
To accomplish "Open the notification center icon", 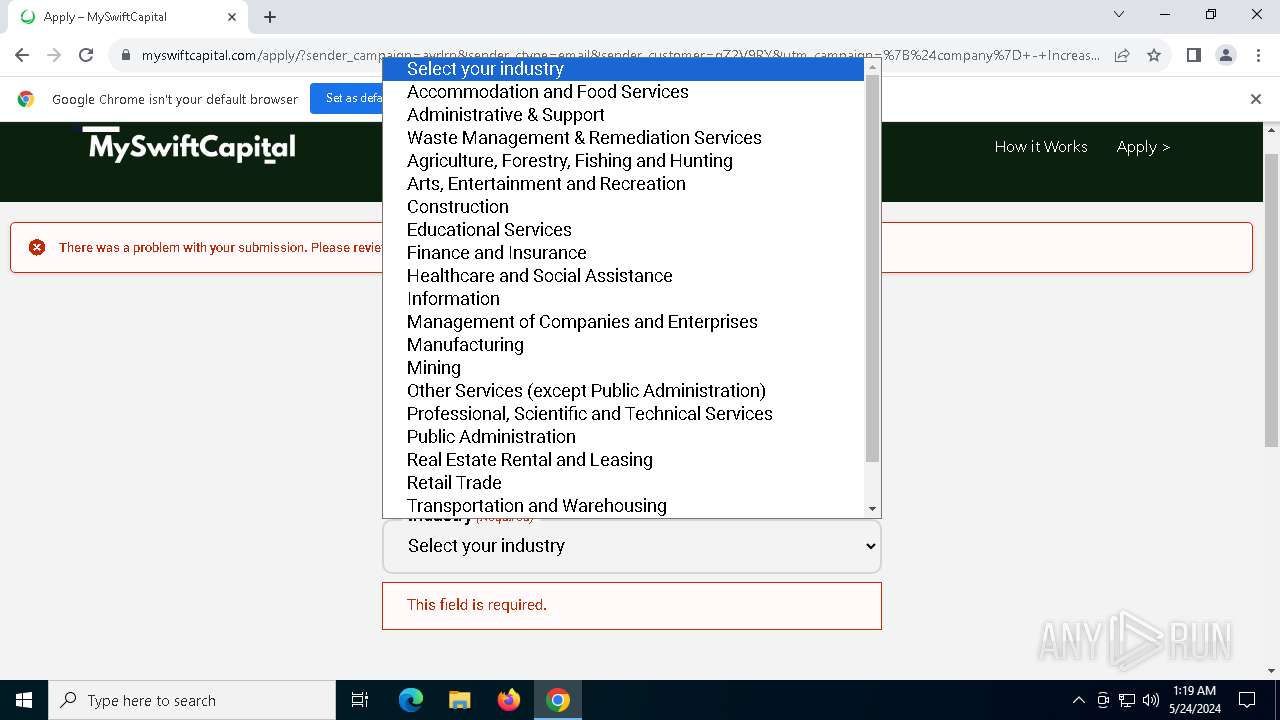I will tap(1247, 700).
